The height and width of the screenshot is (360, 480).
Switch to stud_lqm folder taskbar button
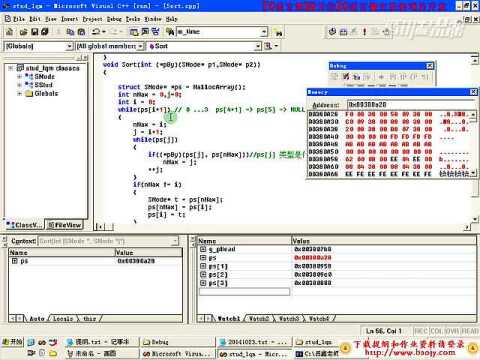pyautogui.click(x=315, y=342)
